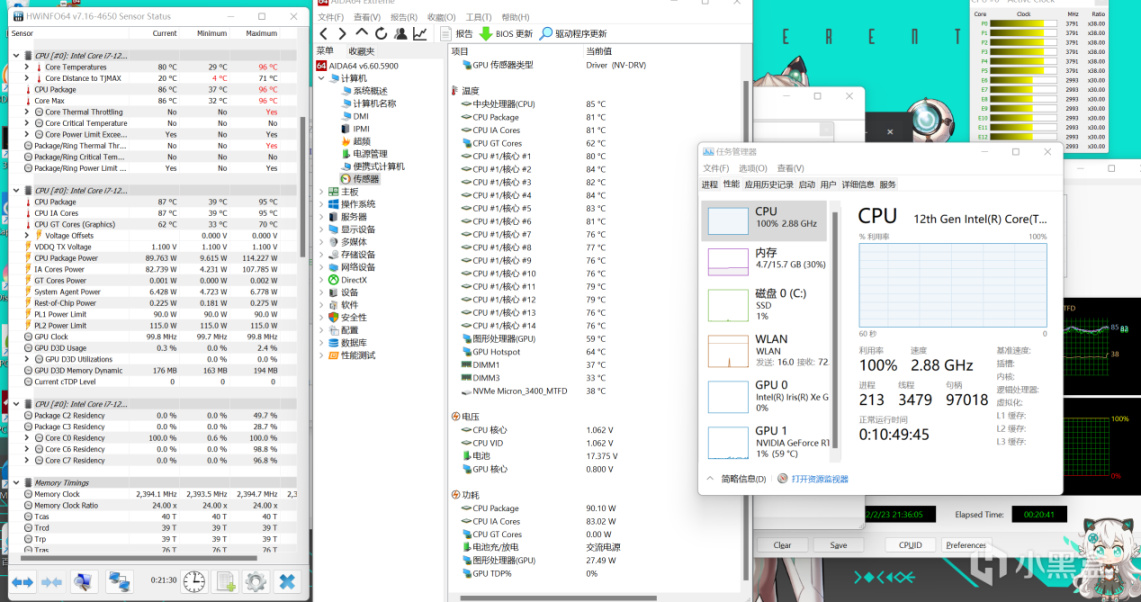The height and width of the screenshot is (602, 1141).
Task: Click AIDA64 forward navigation arrow
Action: 342,33
